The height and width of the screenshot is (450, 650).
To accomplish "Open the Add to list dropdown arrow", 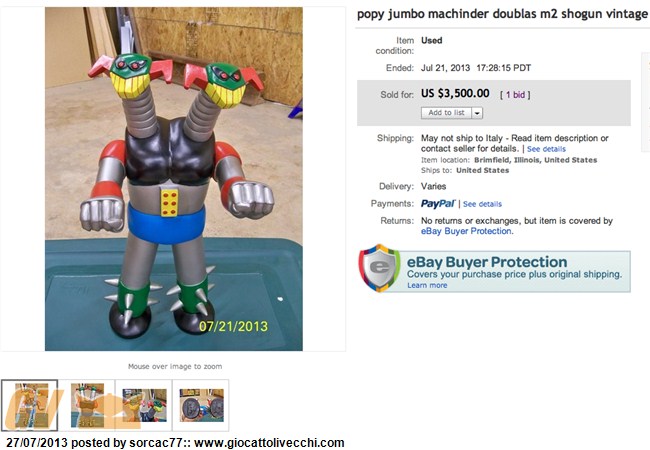I will [x=477, y=113].
